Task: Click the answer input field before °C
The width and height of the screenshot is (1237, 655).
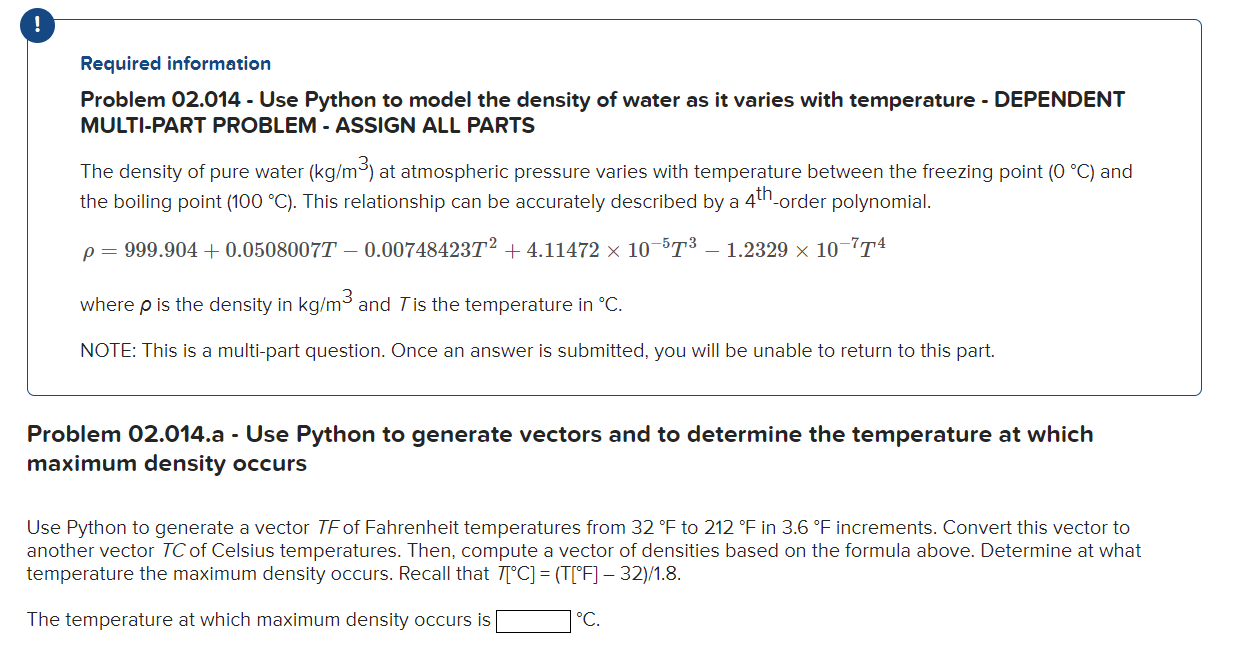Action: pyautogui.click(x=532, y=621)
